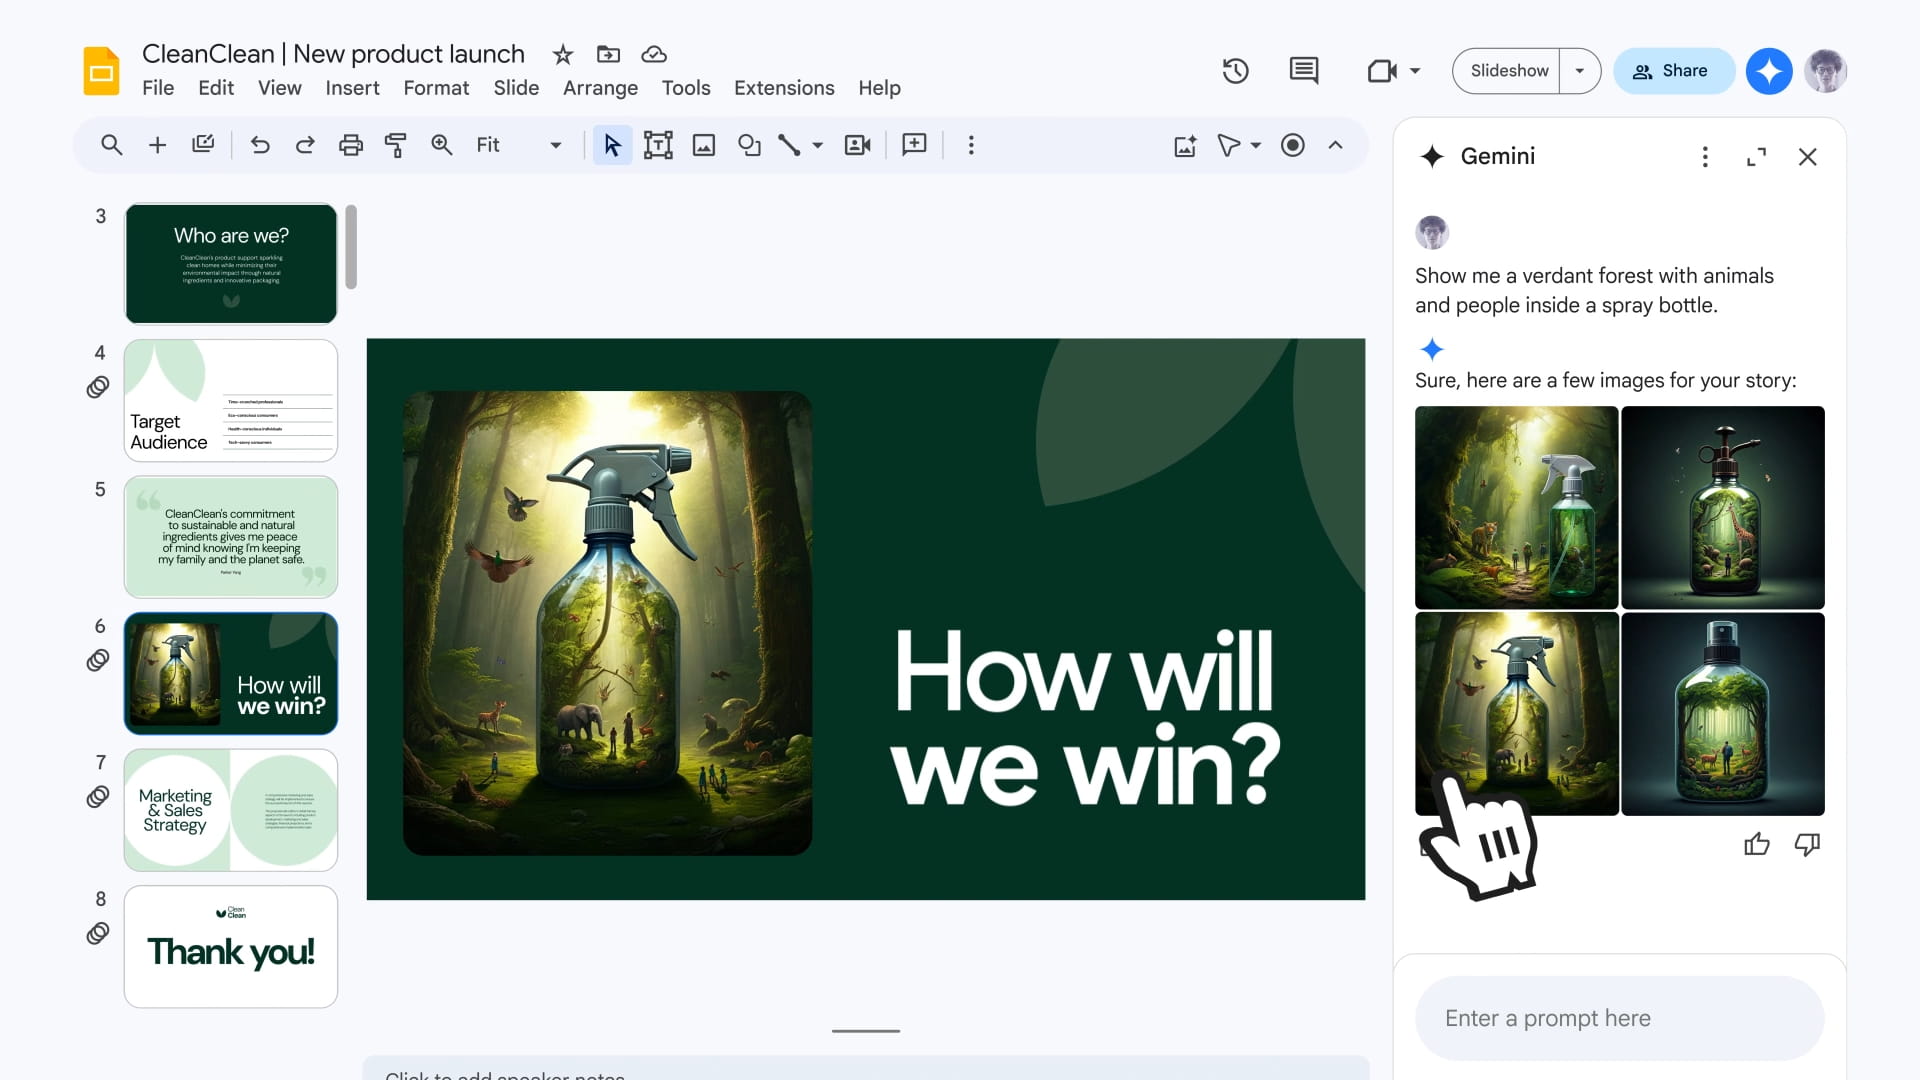Image resolution: width=1920 pixels, height=1080 pixels.
Task: Click the paint format icon
Action: (395, 145)
